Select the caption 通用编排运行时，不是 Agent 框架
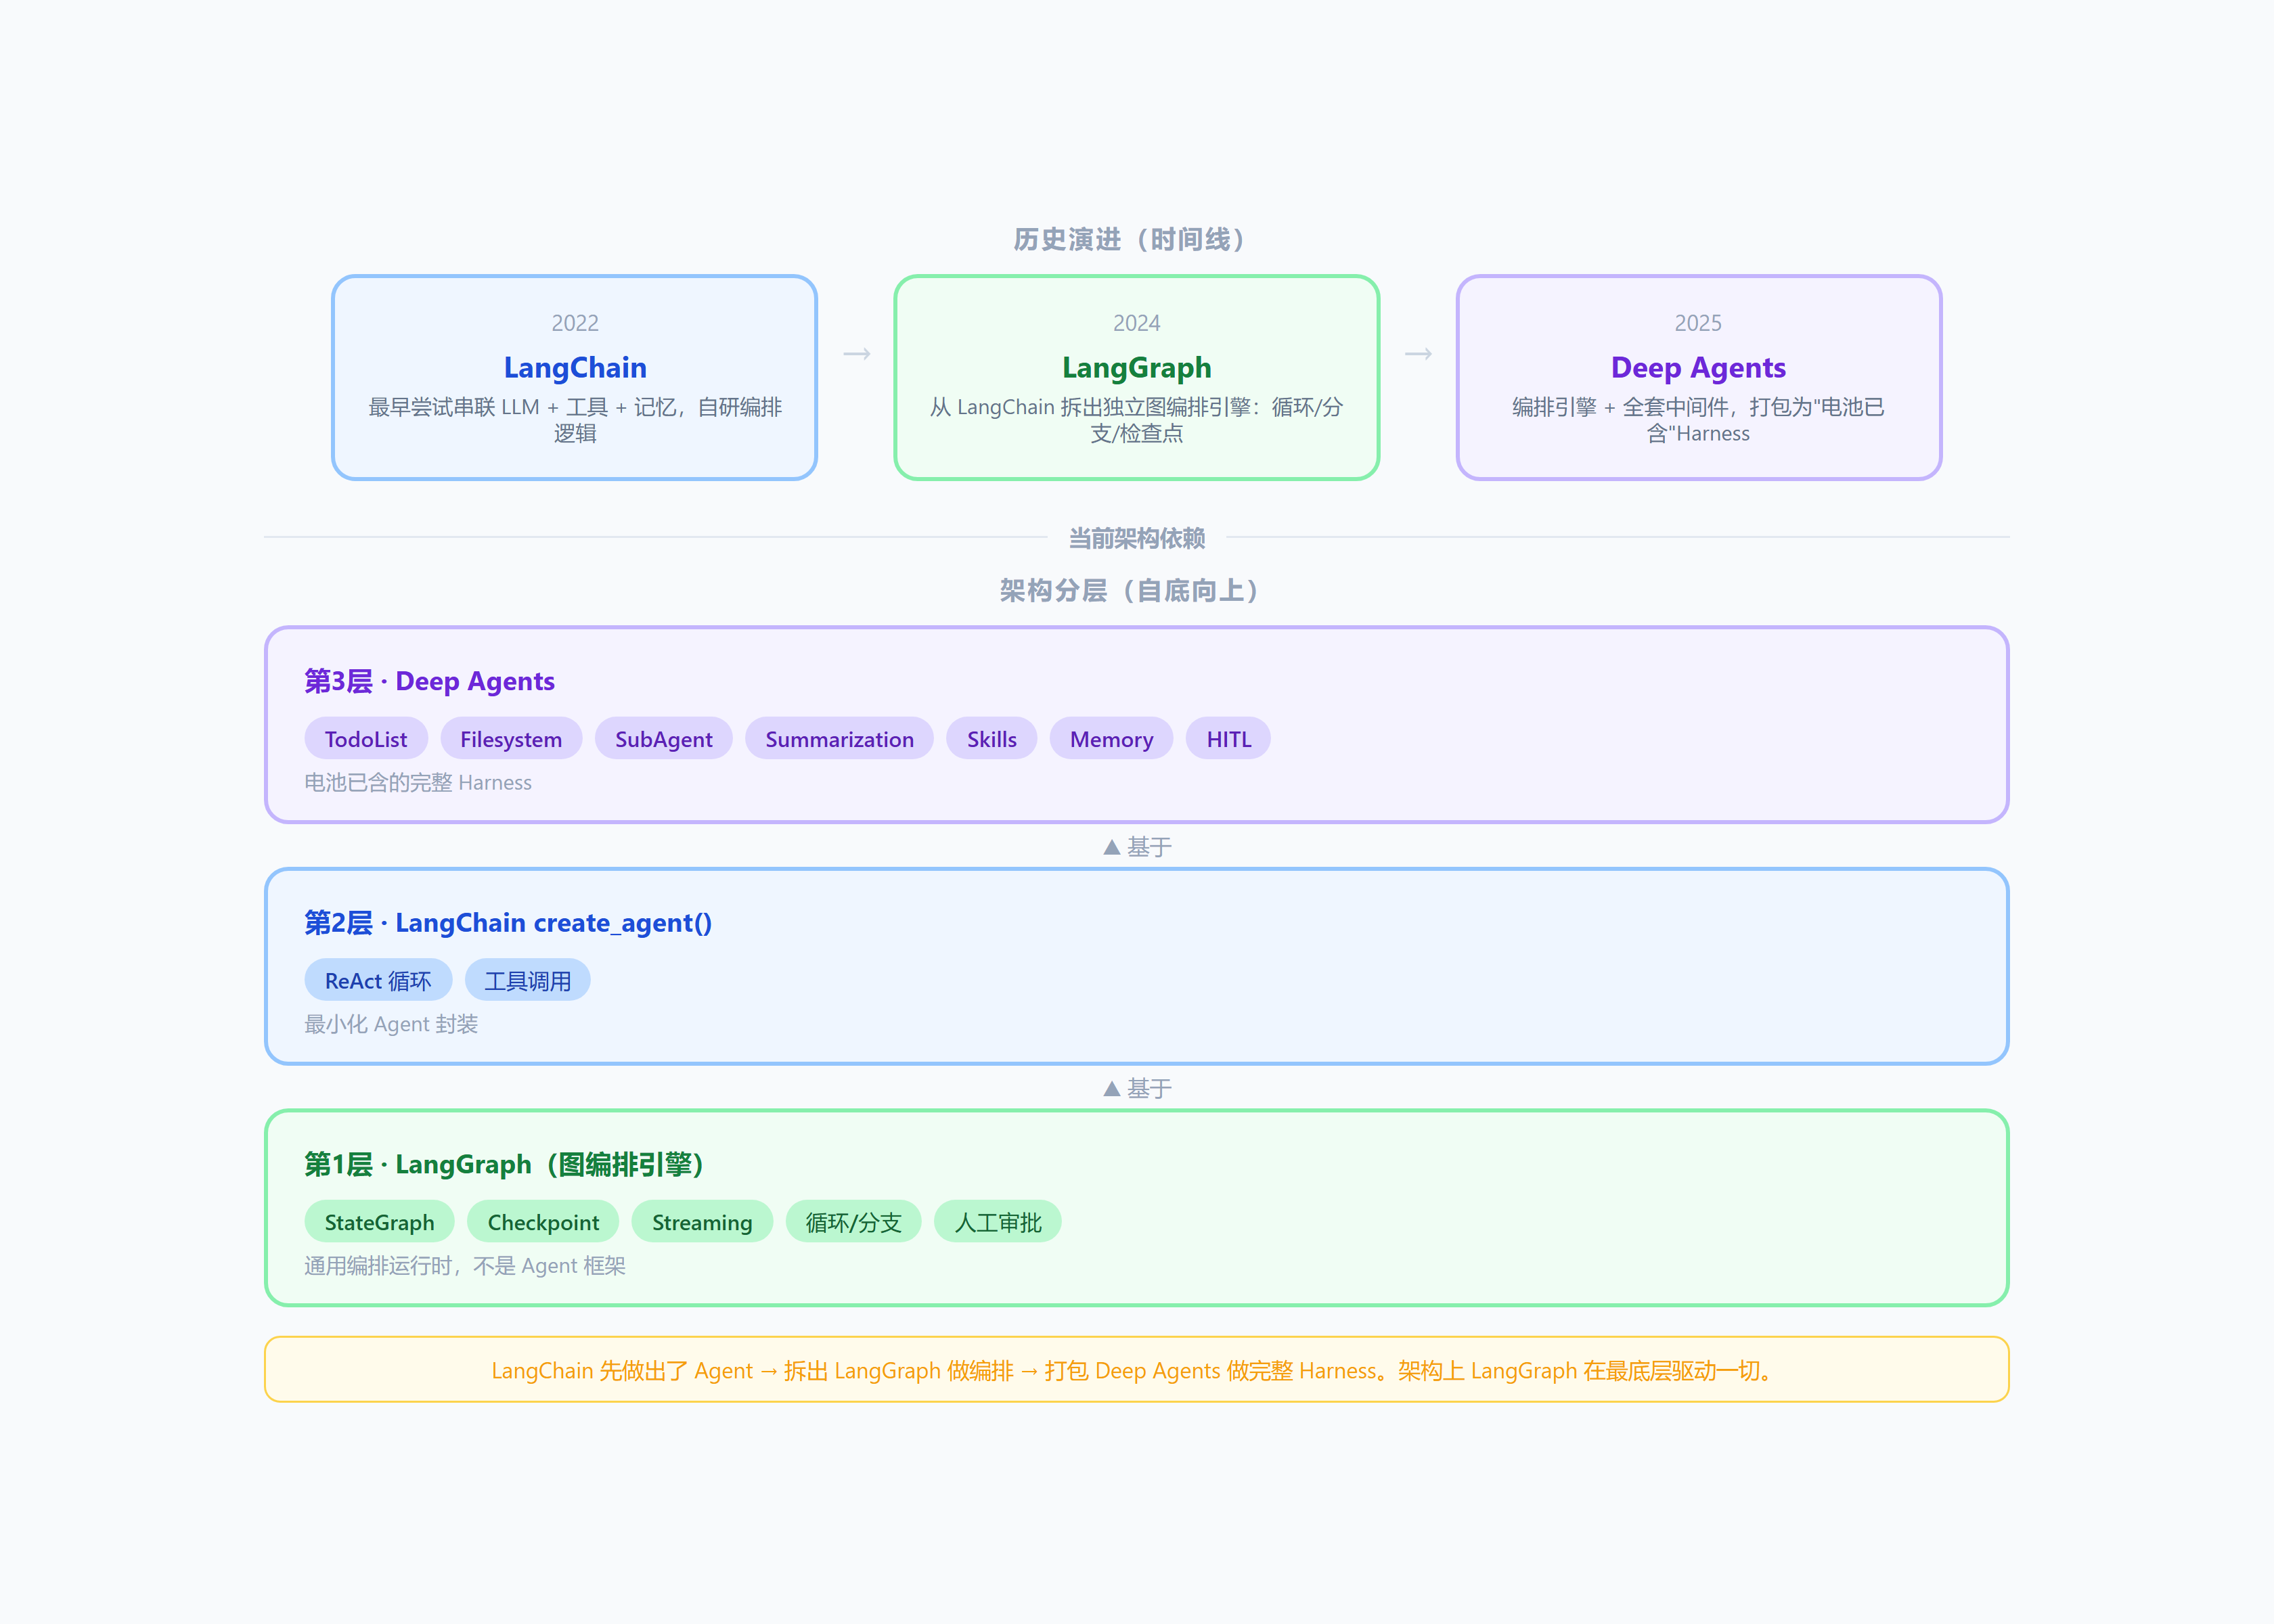Image resolution: width=2274 pixels, height=1624 pixels. point(465,1266)
